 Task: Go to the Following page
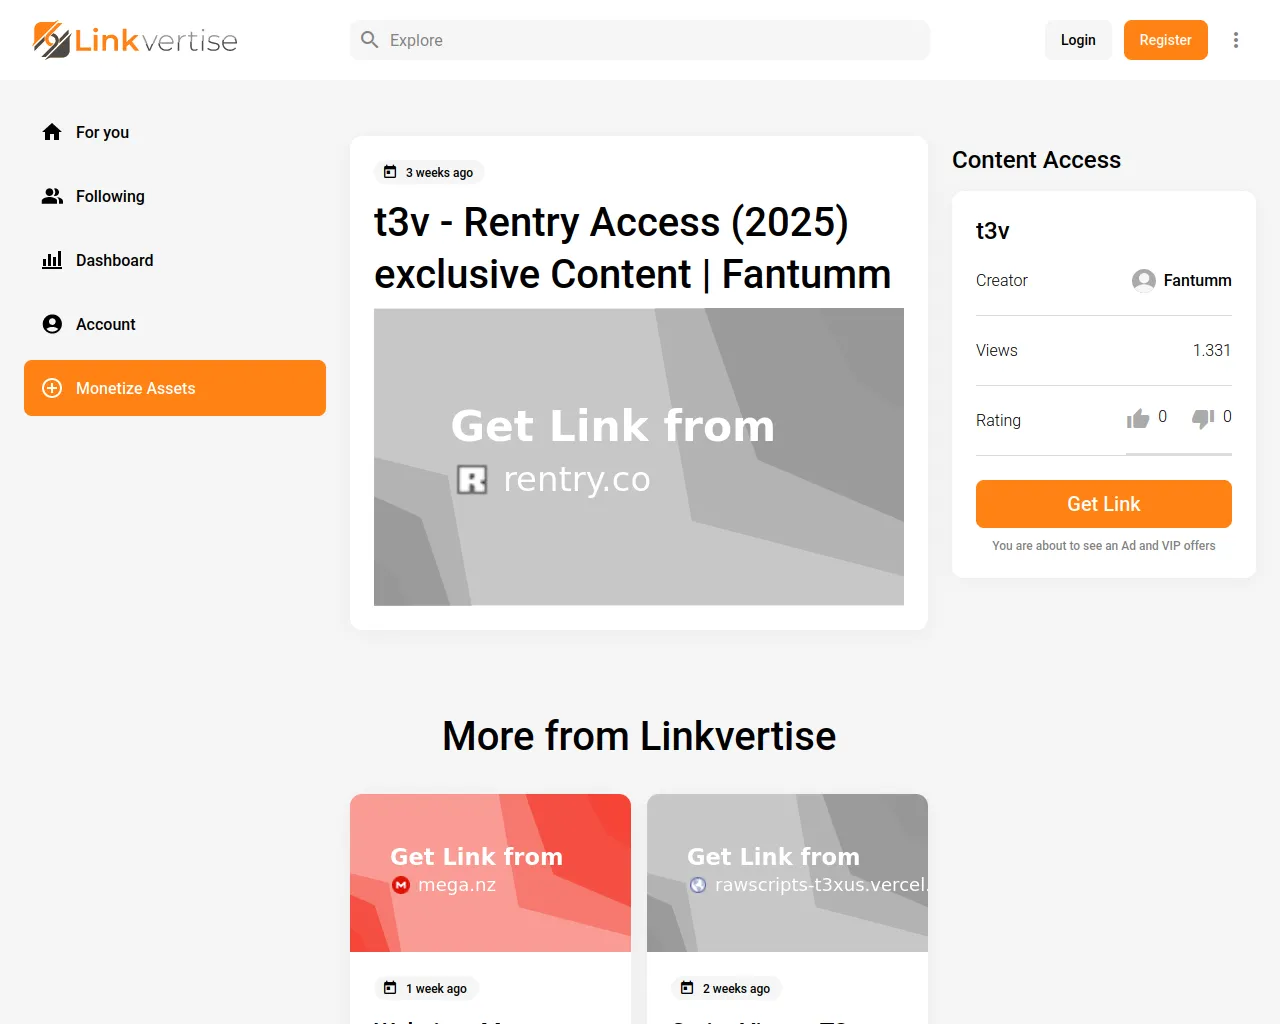pyautogui.click(x=110, y=196)
